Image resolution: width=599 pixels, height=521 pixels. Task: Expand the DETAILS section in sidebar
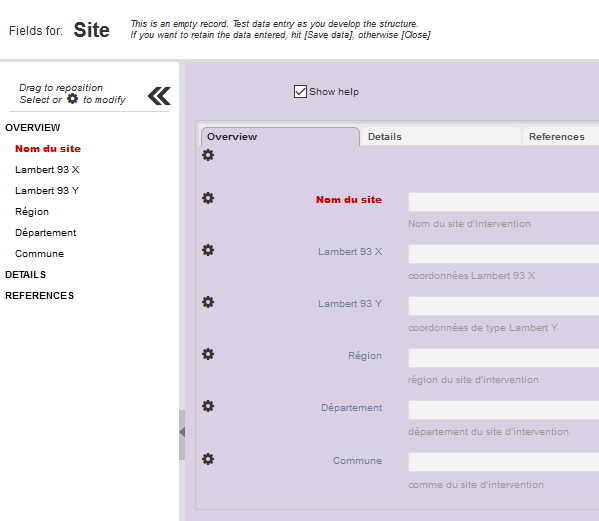click(x=25, y=275)
